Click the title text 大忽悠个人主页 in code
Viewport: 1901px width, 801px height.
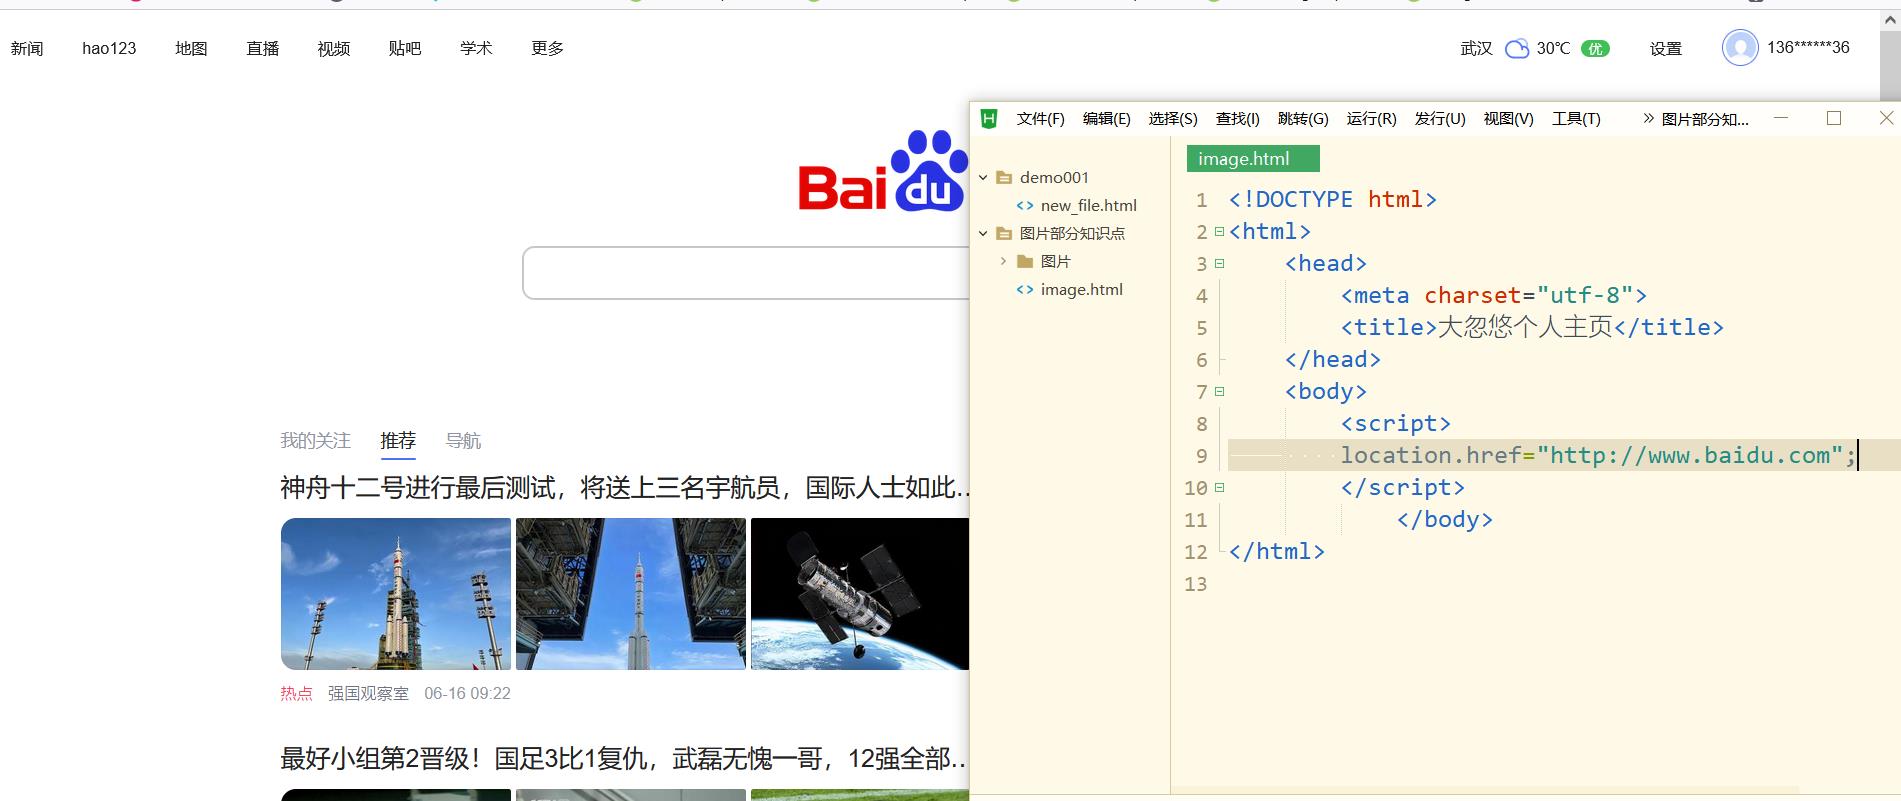[x=1525, y=328]
